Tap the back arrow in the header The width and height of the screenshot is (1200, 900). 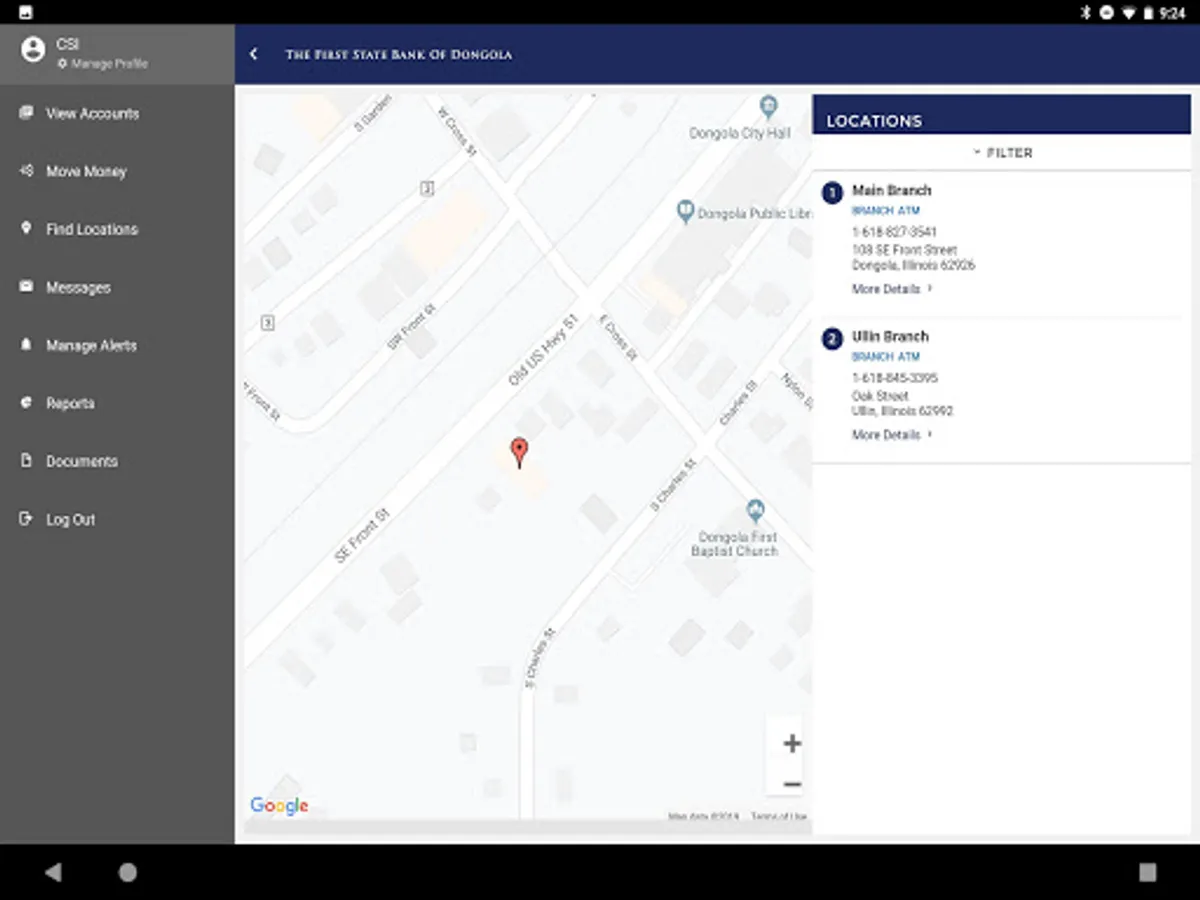(x=253, y=54)
